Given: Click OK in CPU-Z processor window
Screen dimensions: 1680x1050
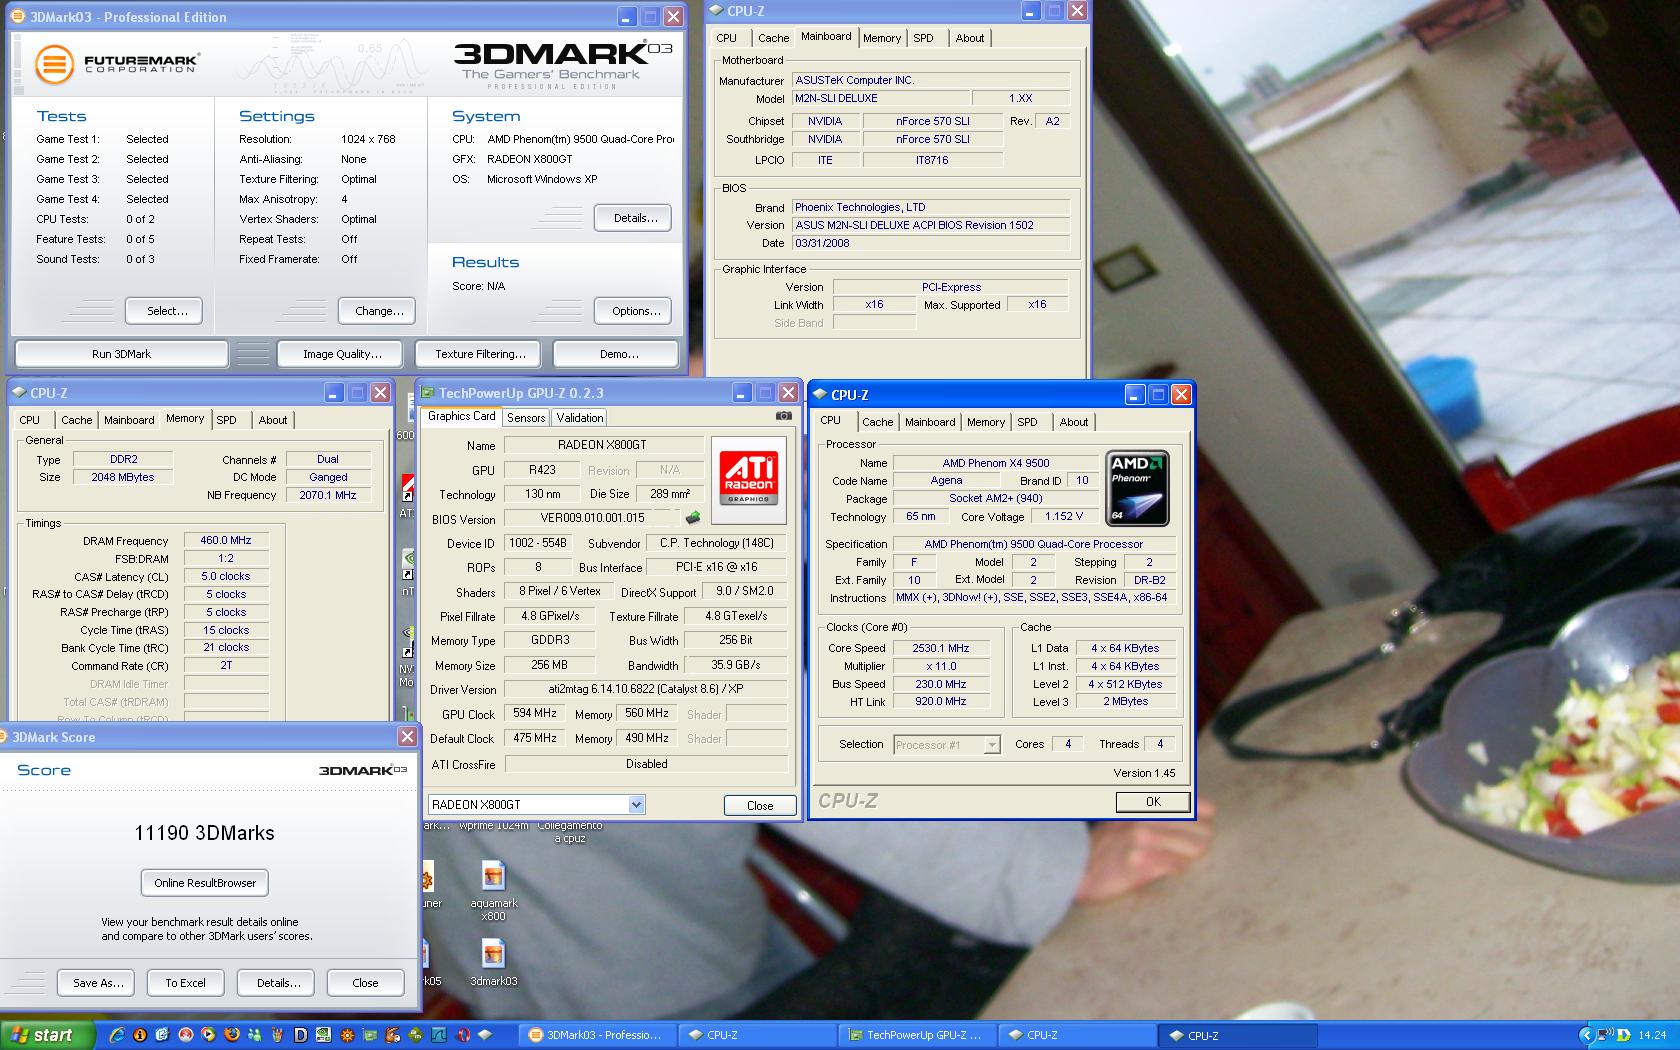Looking at the screenshot, I should pyautogui.click(x=1153, y=802).
